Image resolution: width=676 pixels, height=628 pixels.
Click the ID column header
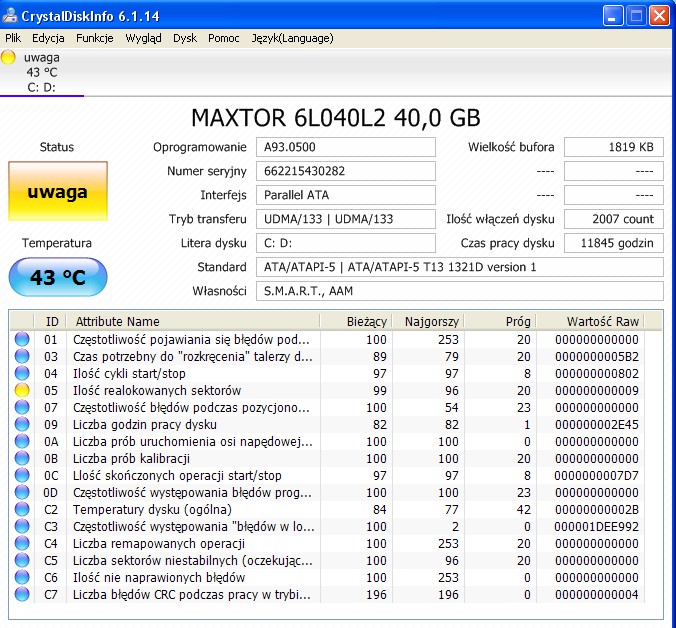click(50, 322)
